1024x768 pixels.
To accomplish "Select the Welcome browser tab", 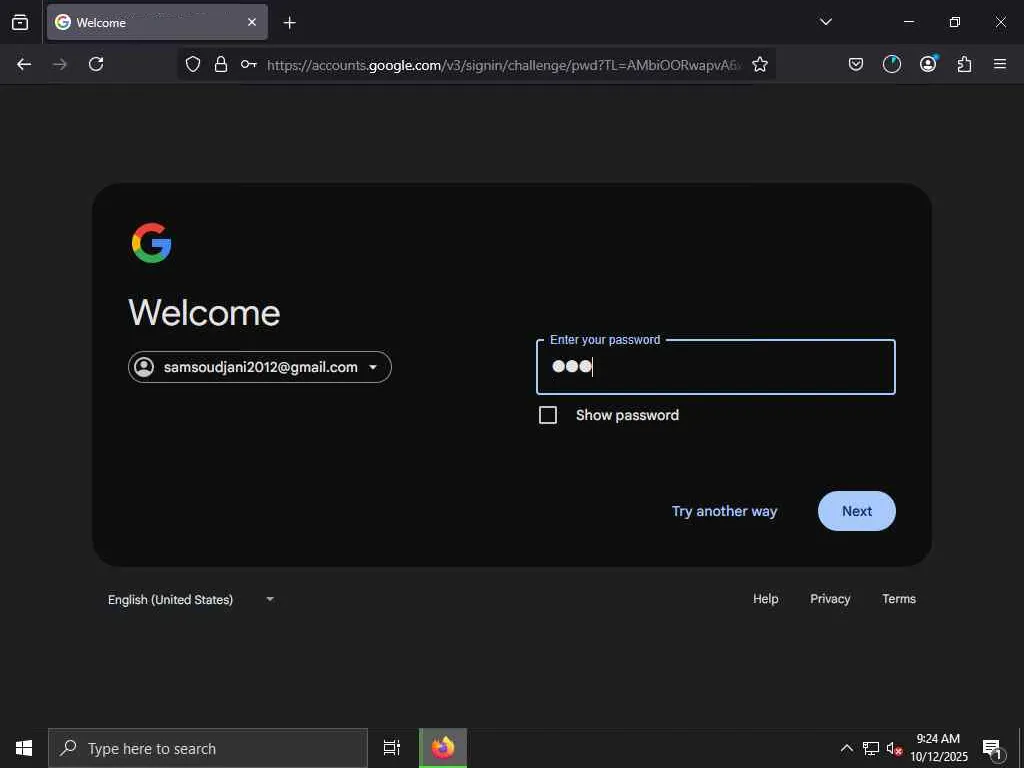I will 157,22.
